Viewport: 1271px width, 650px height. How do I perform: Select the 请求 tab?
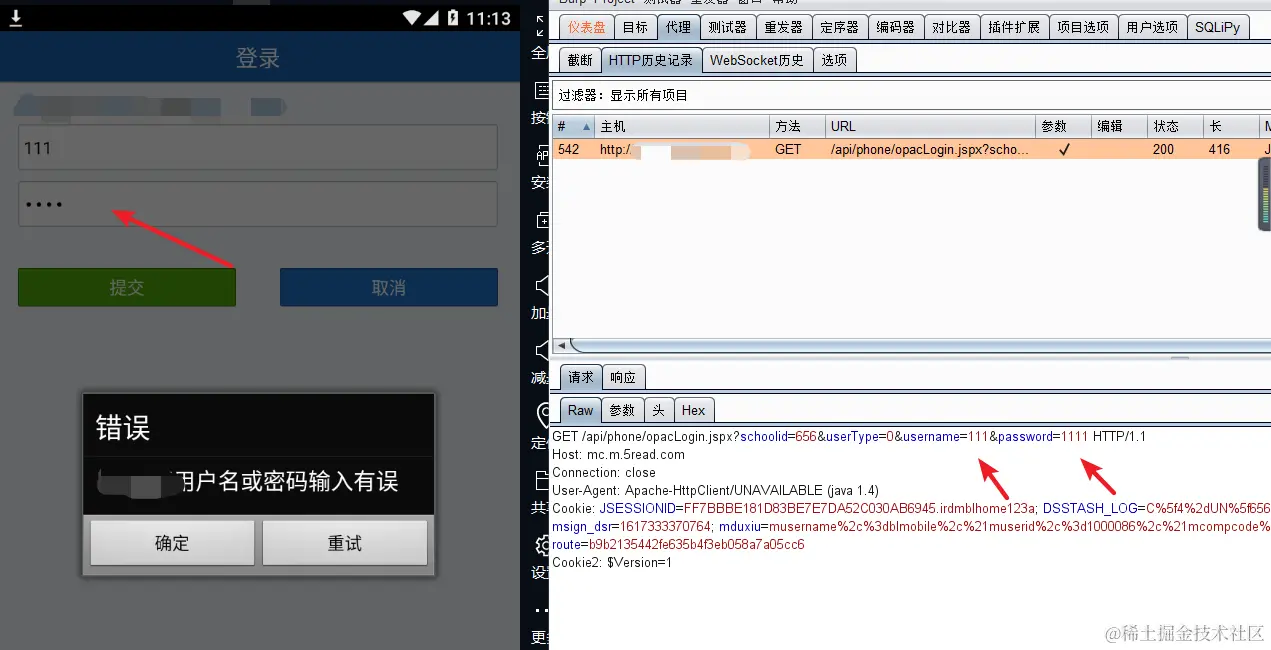tap(581, 377)
